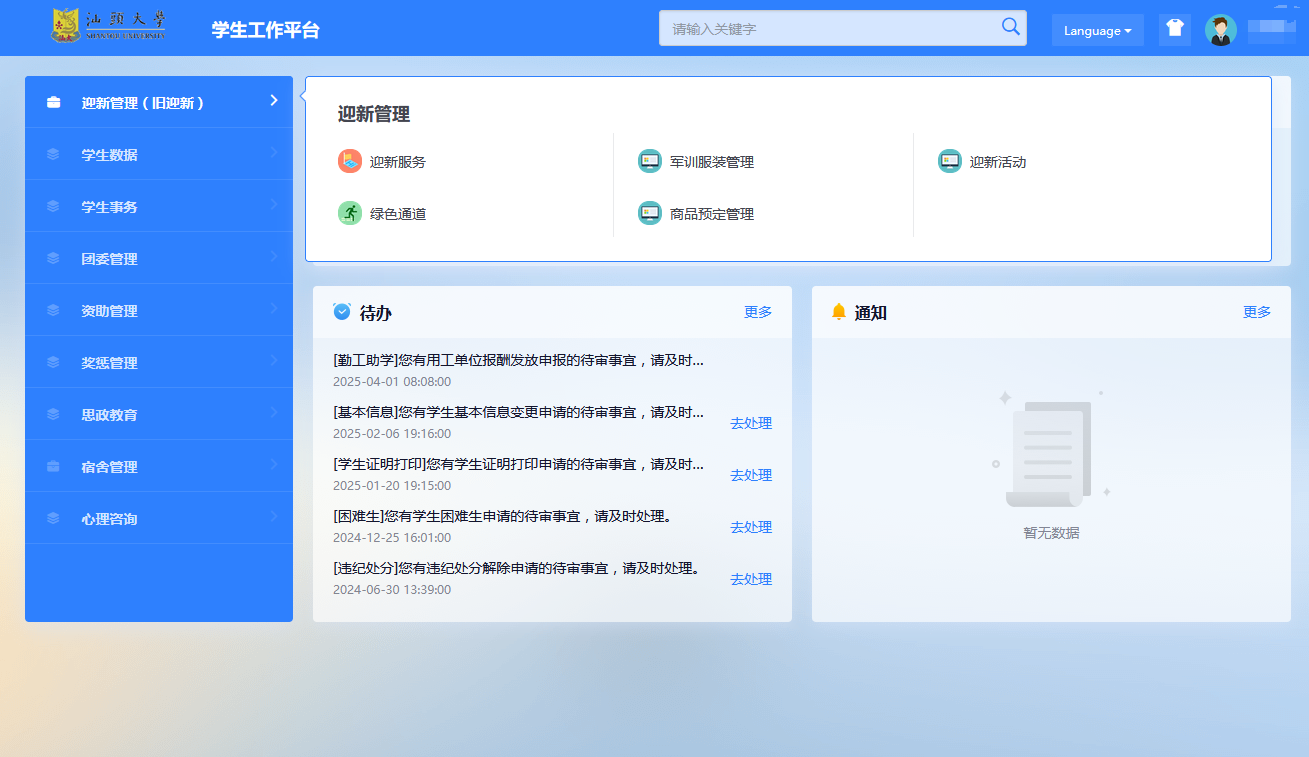Click the user avatar icon
Image resolution: width=1309 pixels, height=757 pixels.
pyautogui.click(x=1221, y=30)
